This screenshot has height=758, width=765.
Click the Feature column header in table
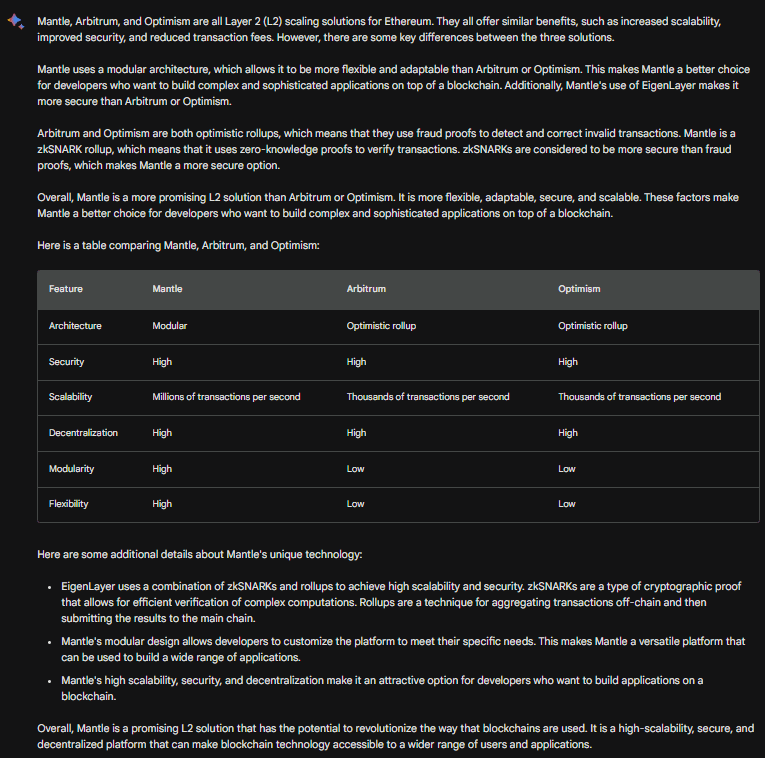[x=66, y=289]
